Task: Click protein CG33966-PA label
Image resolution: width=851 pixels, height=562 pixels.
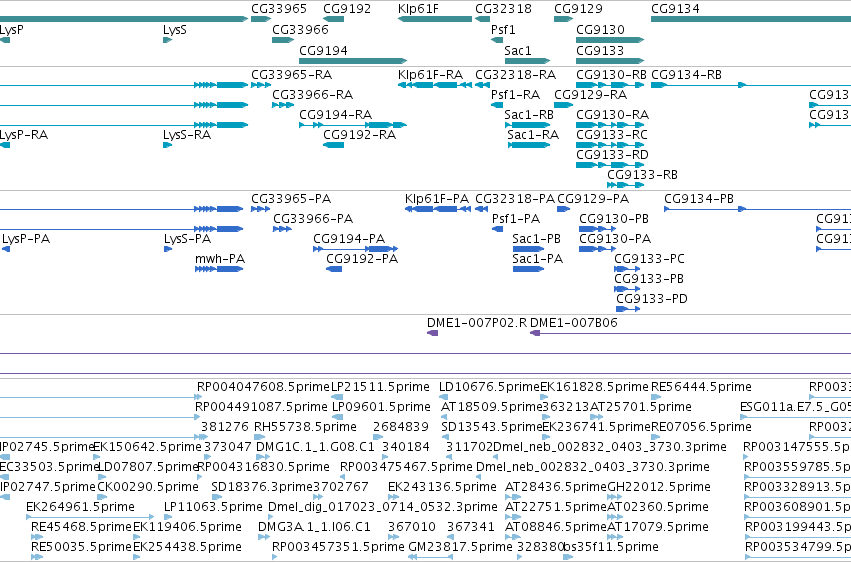Action: click(313, 219)
